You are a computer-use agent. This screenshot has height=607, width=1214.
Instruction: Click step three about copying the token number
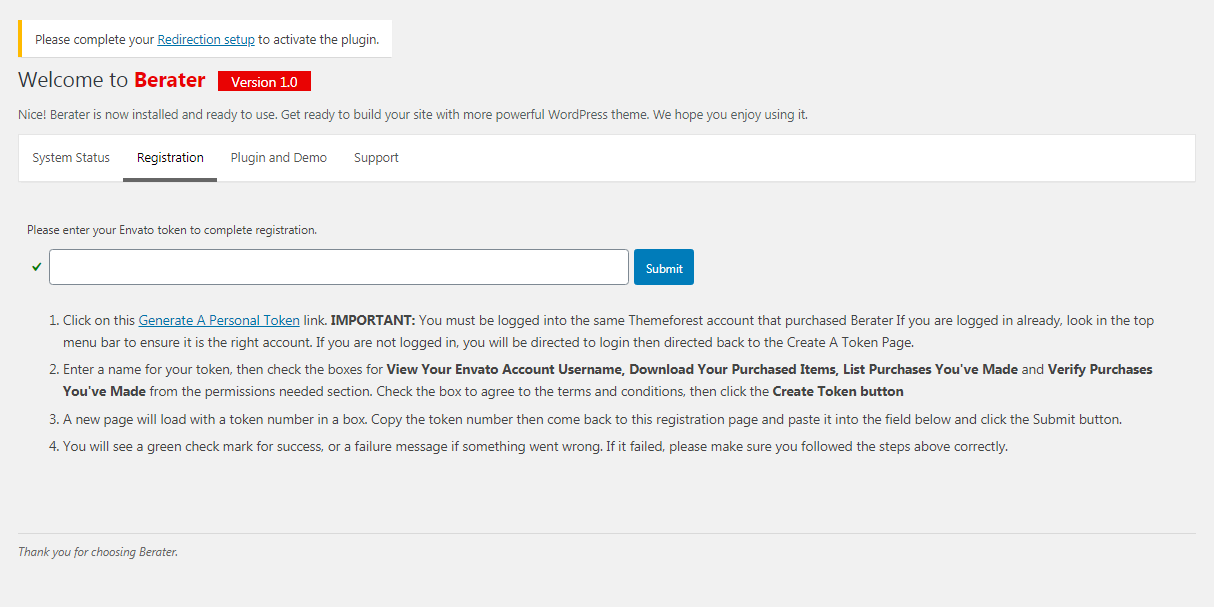592,420
